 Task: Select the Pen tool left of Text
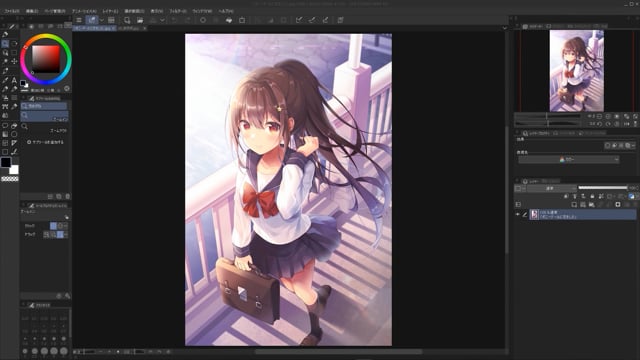tap(5, 80)
